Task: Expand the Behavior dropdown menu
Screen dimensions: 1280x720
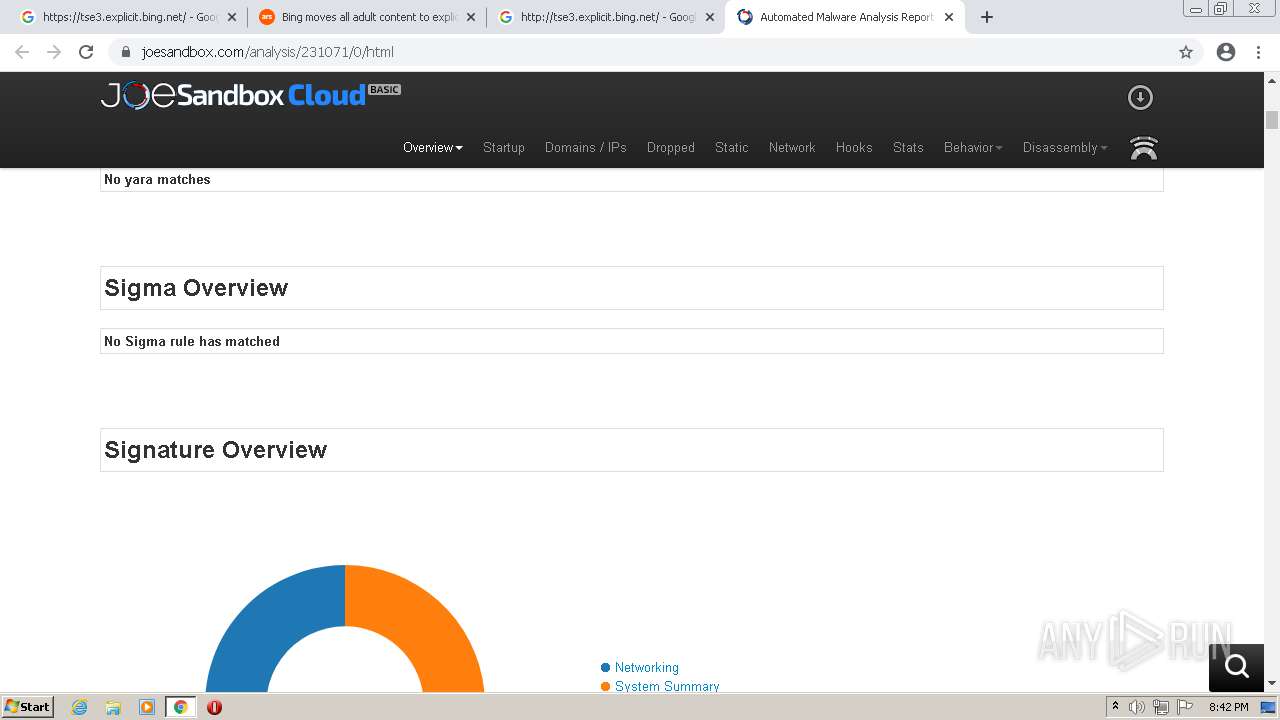Action: point(973,147)
